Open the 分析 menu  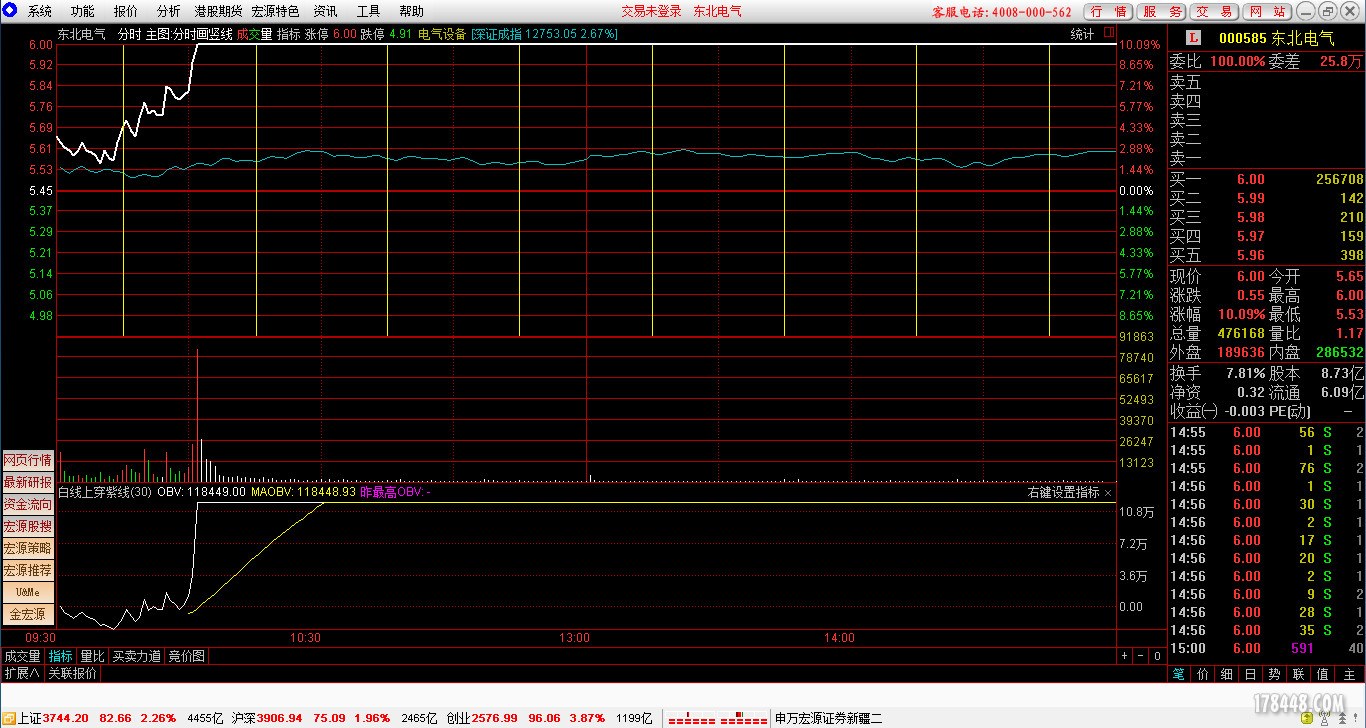(169, 12)
